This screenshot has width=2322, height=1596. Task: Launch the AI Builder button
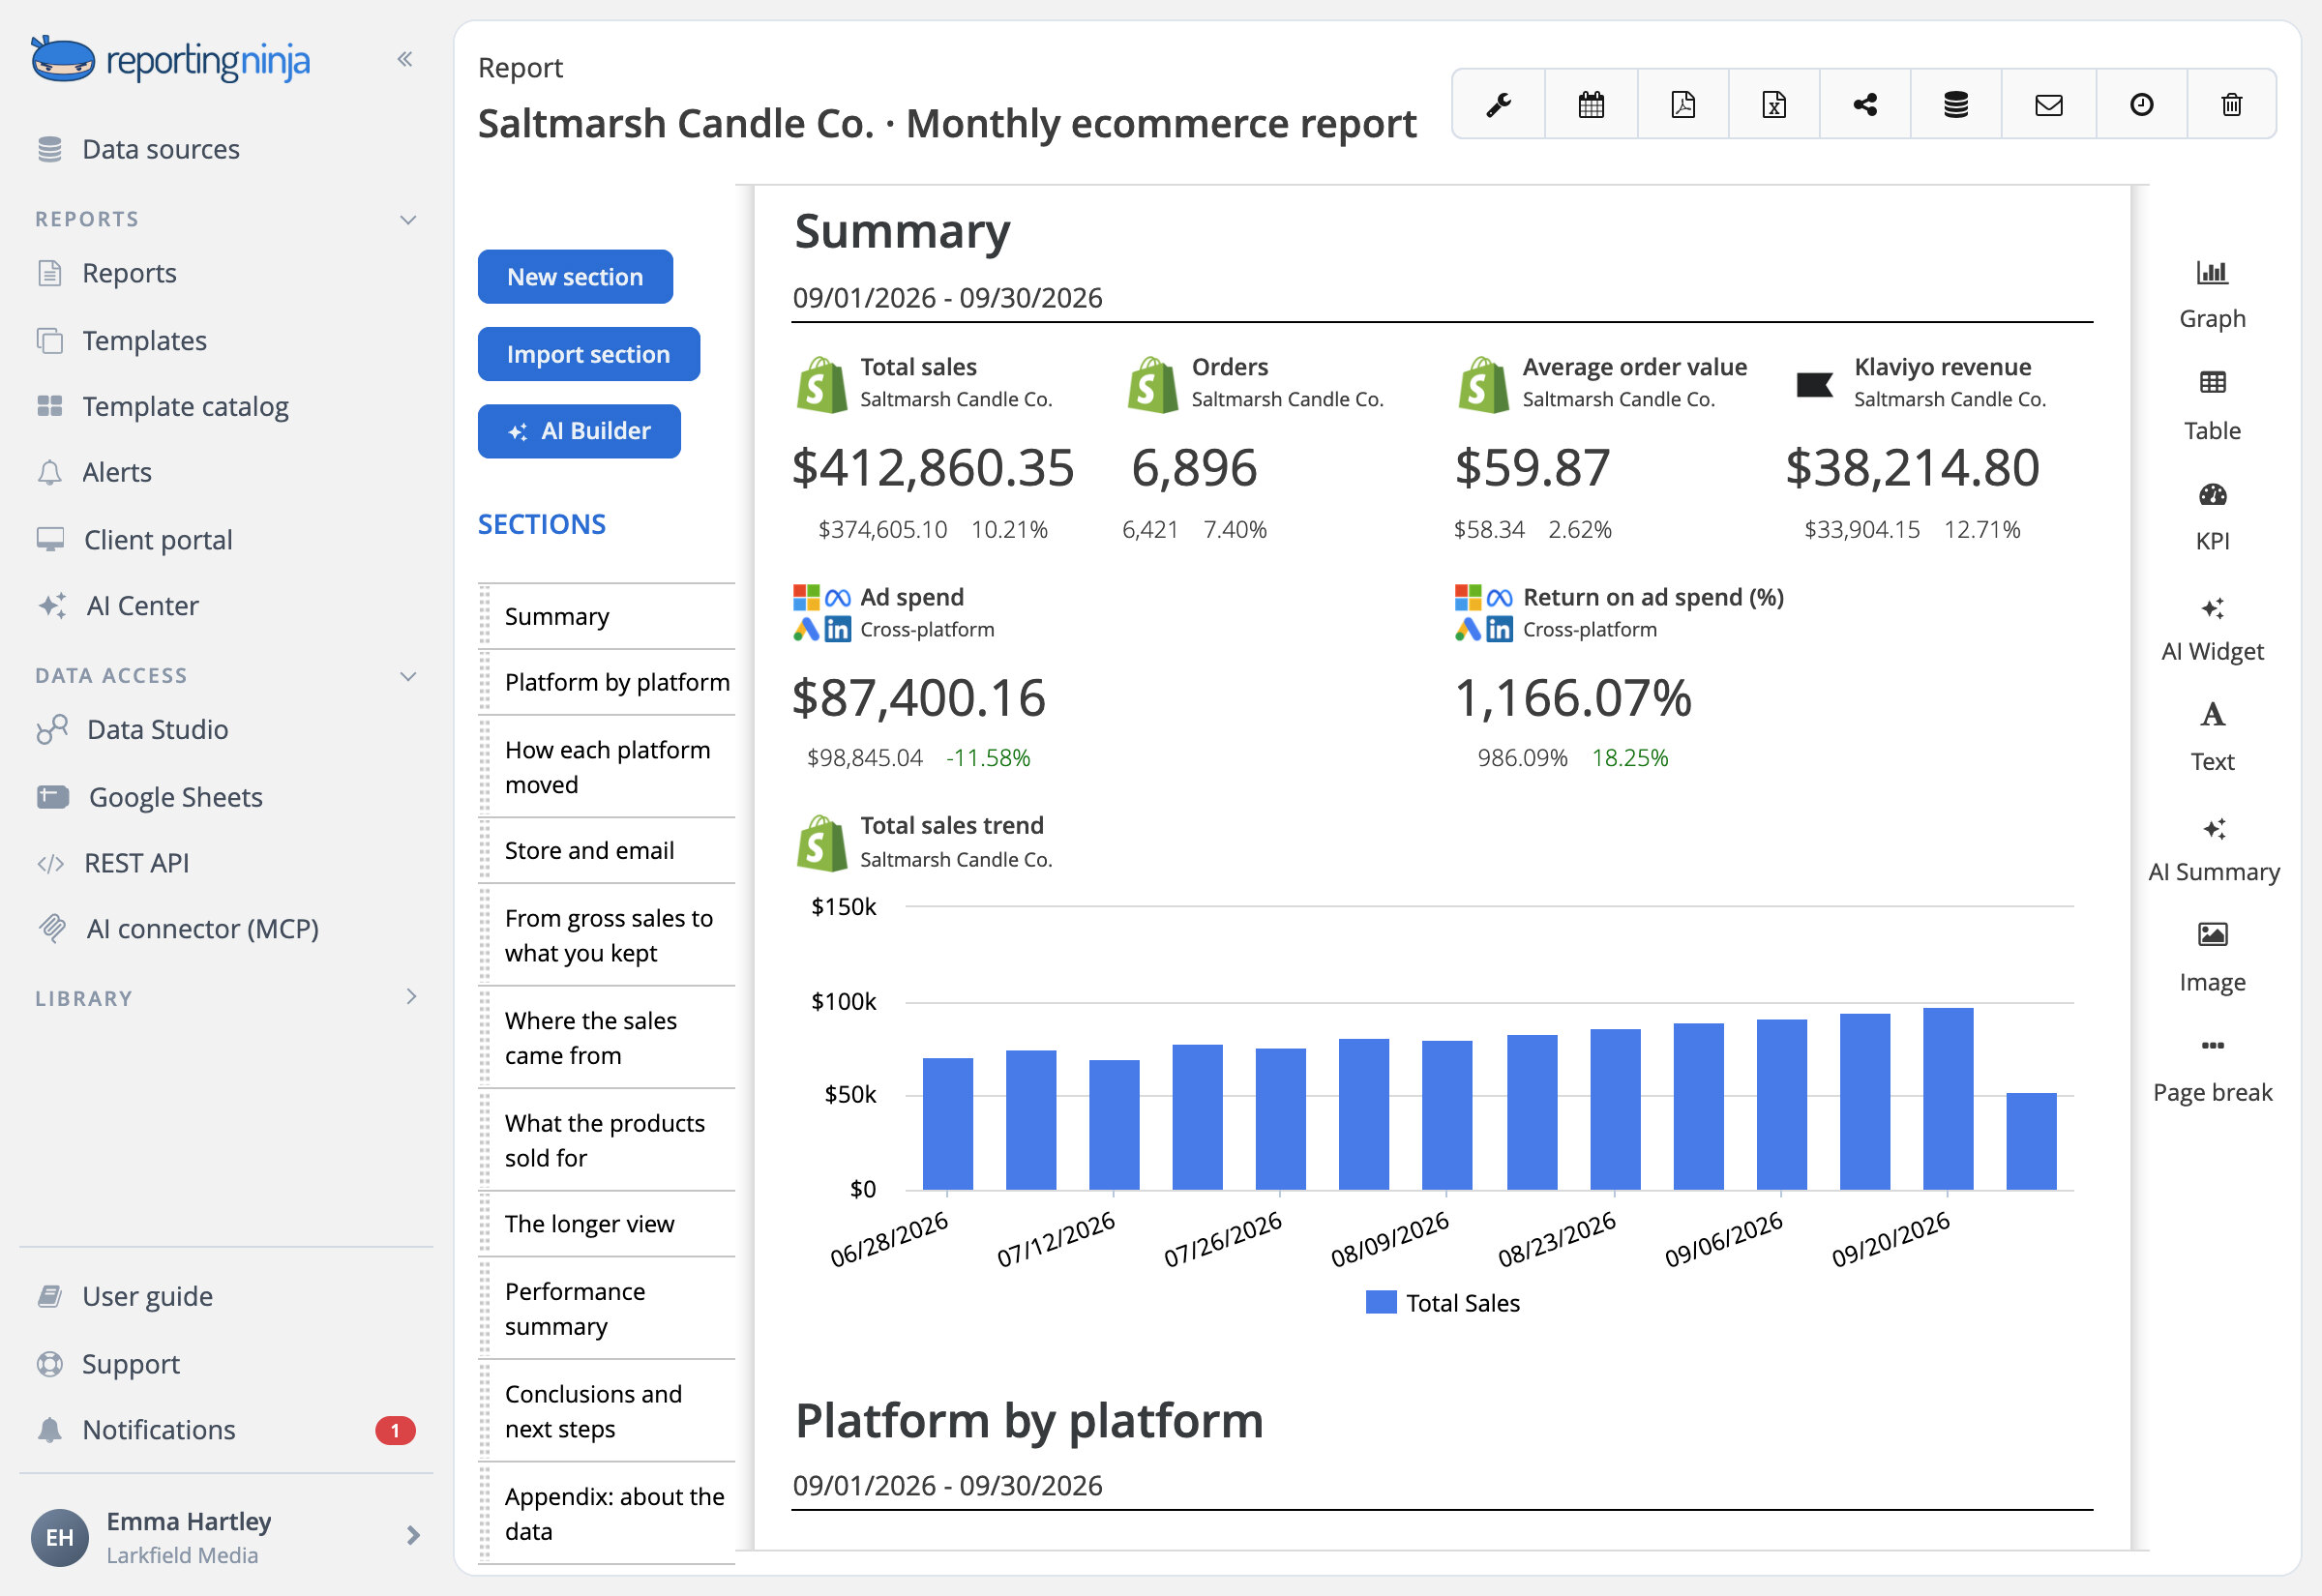[579, 431]
